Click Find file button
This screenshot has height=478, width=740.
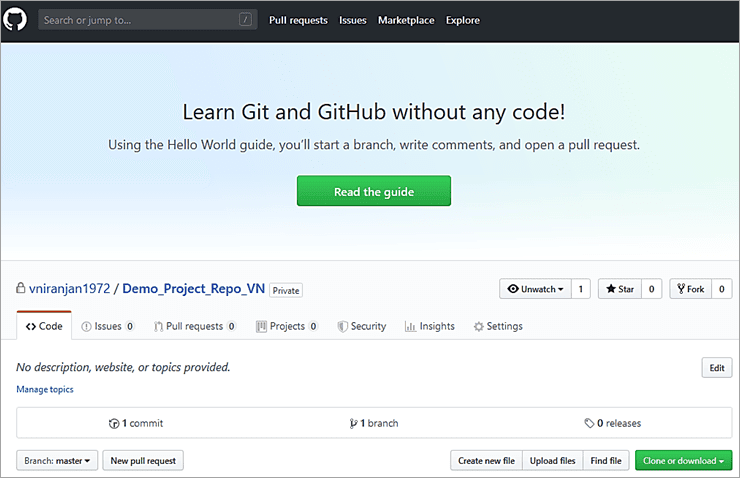(x=606, y=461)
